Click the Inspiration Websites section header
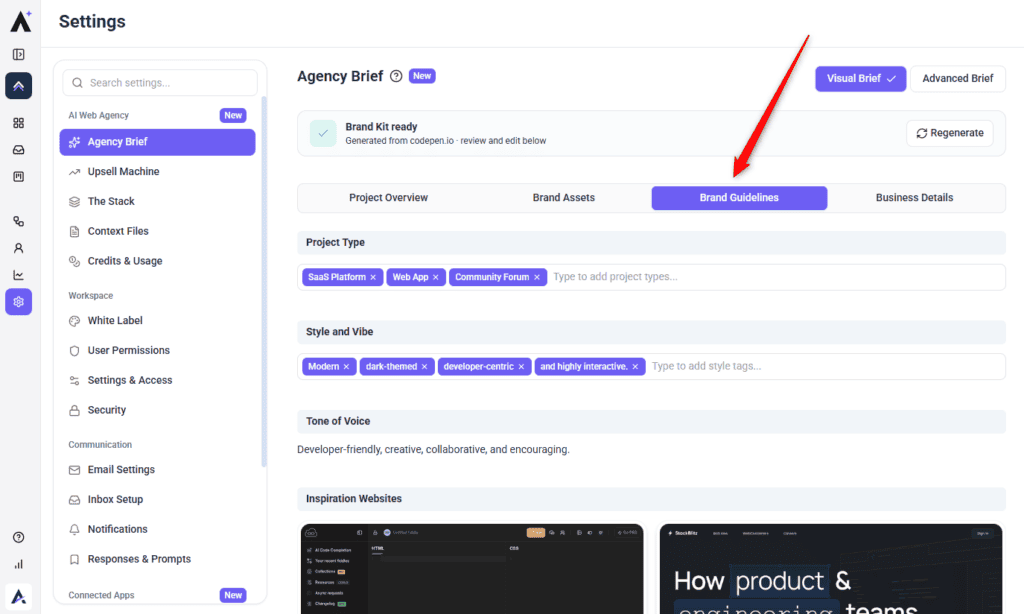This screenshot has width=1024, height=614. point(651,499)
